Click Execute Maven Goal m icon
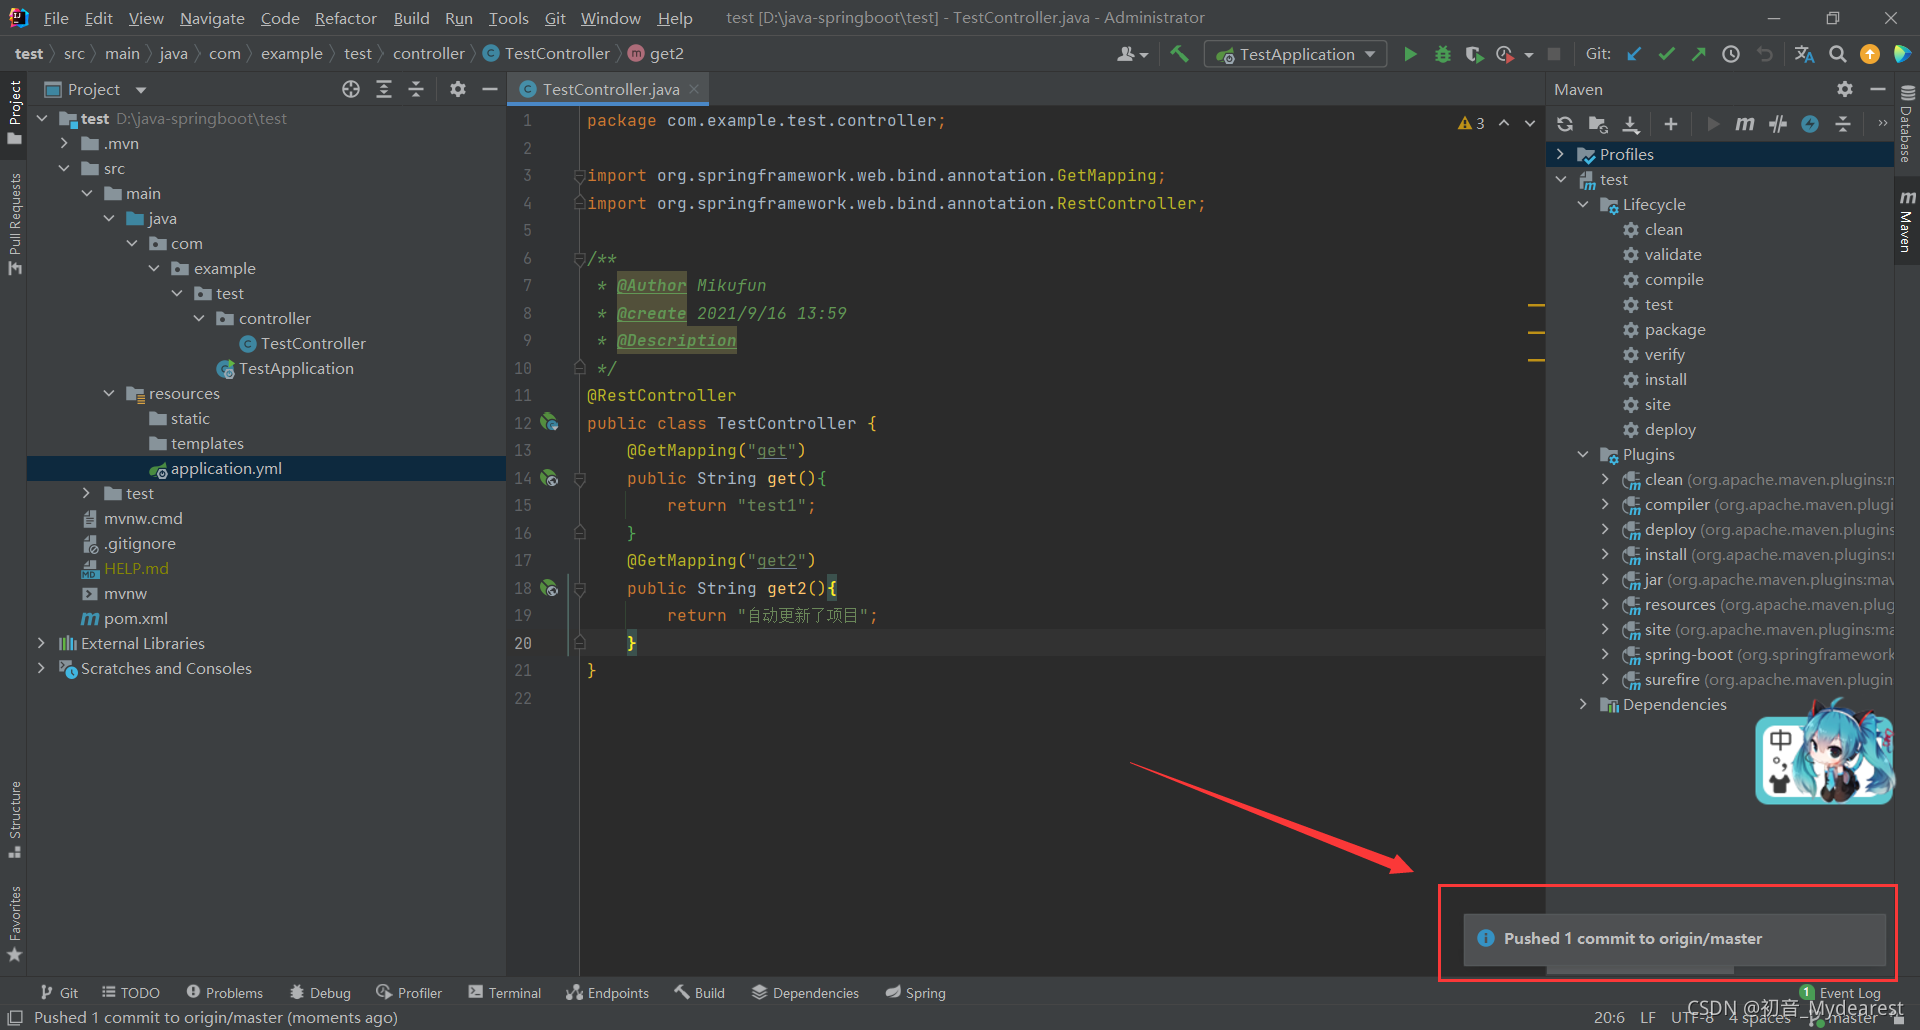This screenshot has height=1030, width=1920. coord(1744,124)
